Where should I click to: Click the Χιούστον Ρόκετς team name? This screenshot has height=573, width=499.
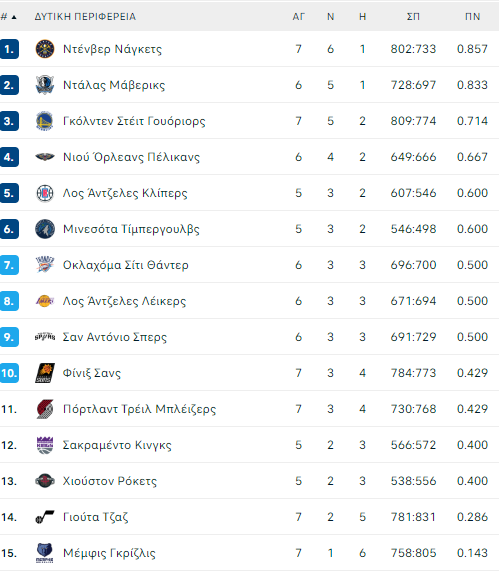point(110,481)
